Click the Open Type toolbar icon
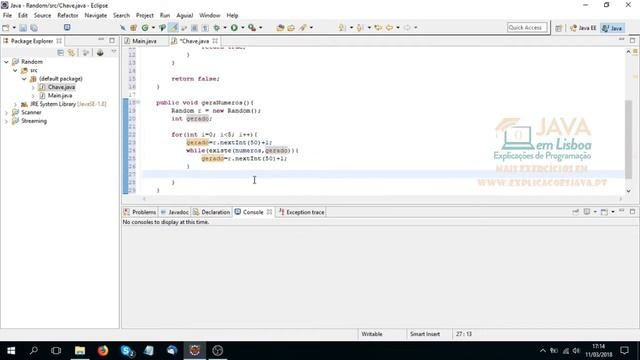The image size is (640, 360). tap(280, 28)
